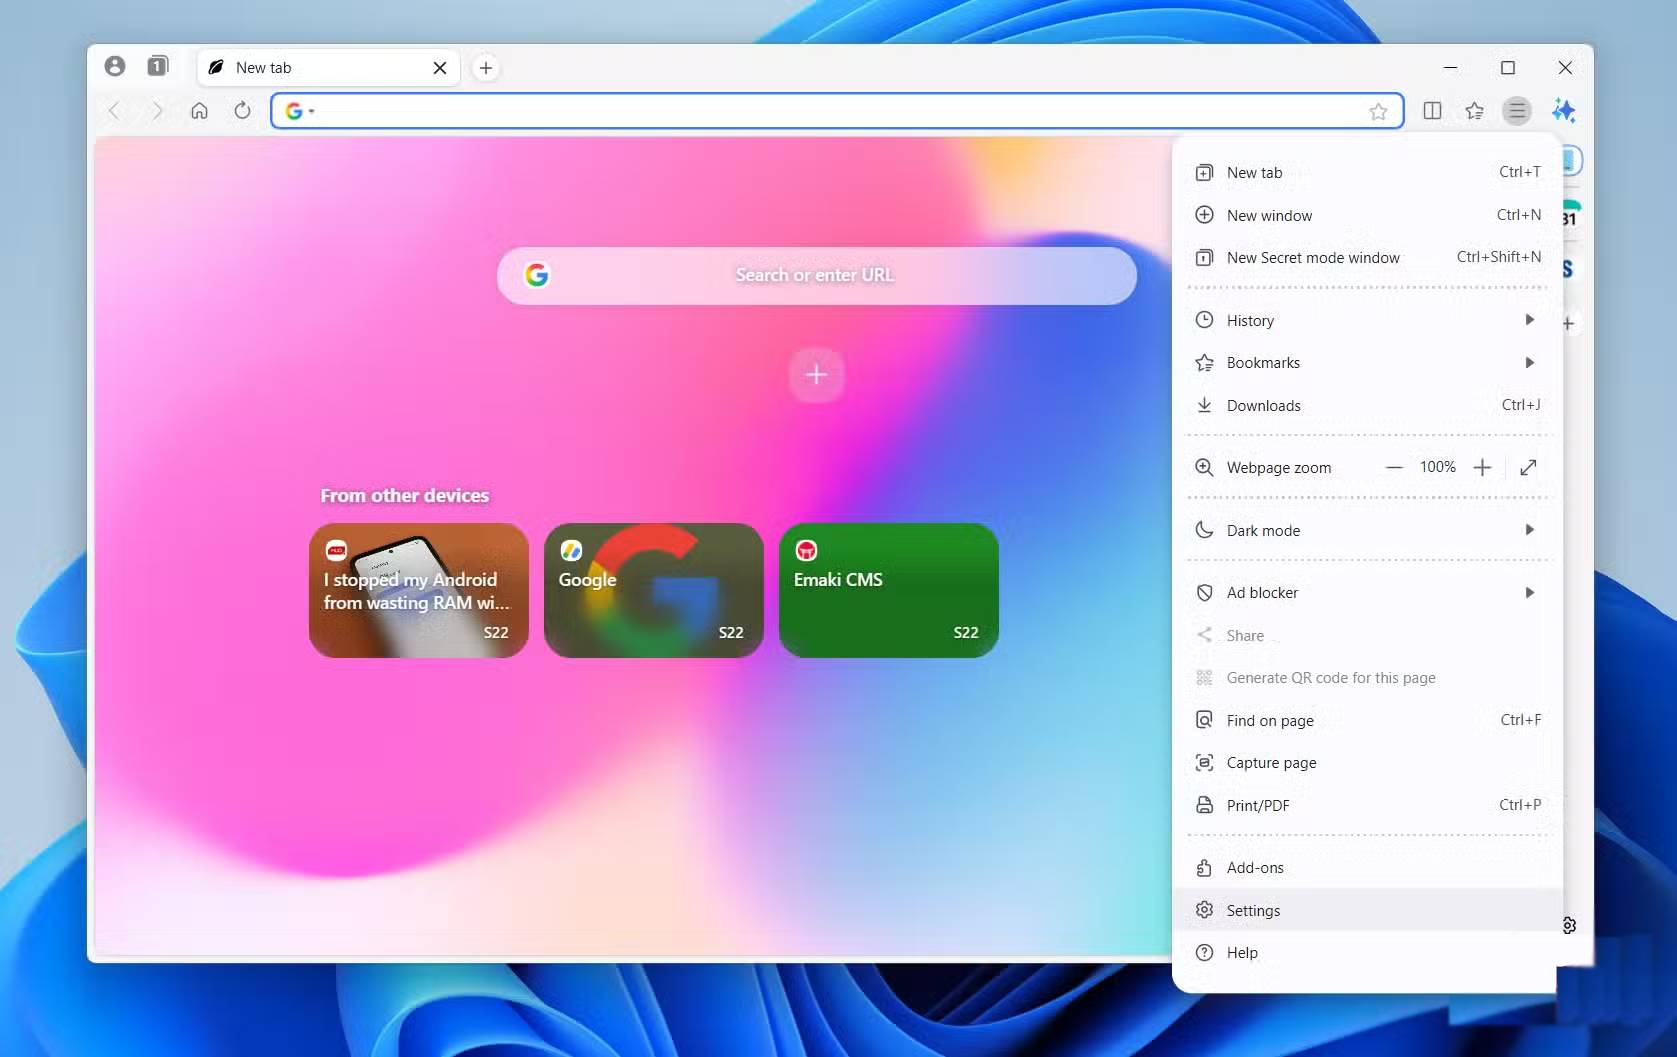
Task: Click the Search or enter URL box
Action: [817, 275]
